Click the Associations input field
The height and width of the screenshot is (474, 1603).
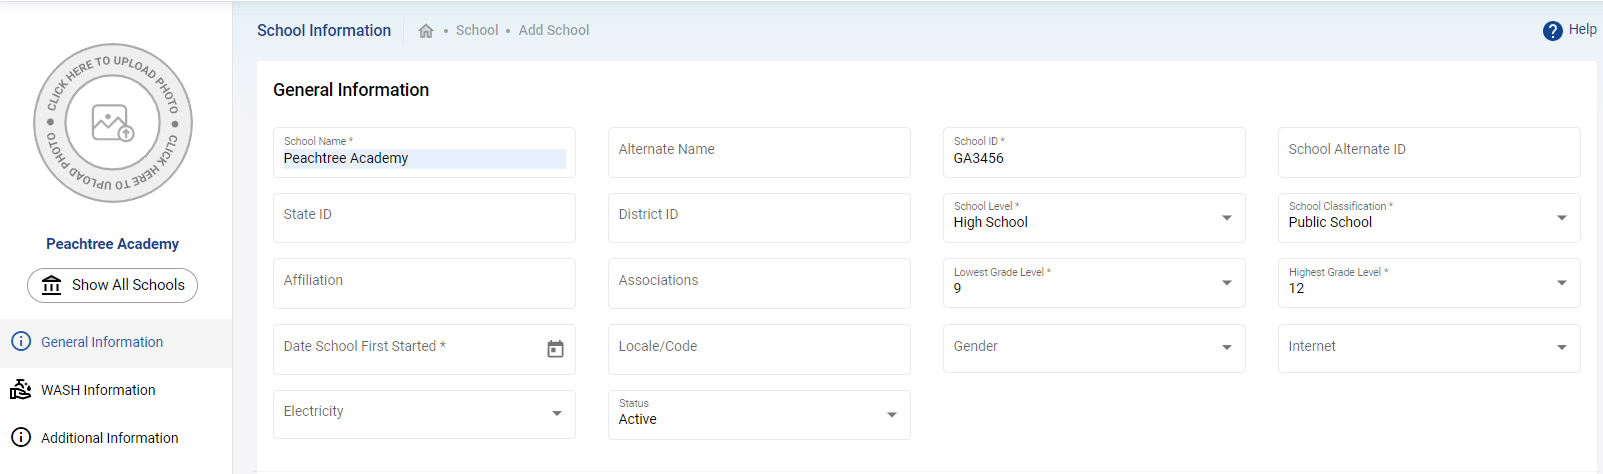[x=759, y=283]
